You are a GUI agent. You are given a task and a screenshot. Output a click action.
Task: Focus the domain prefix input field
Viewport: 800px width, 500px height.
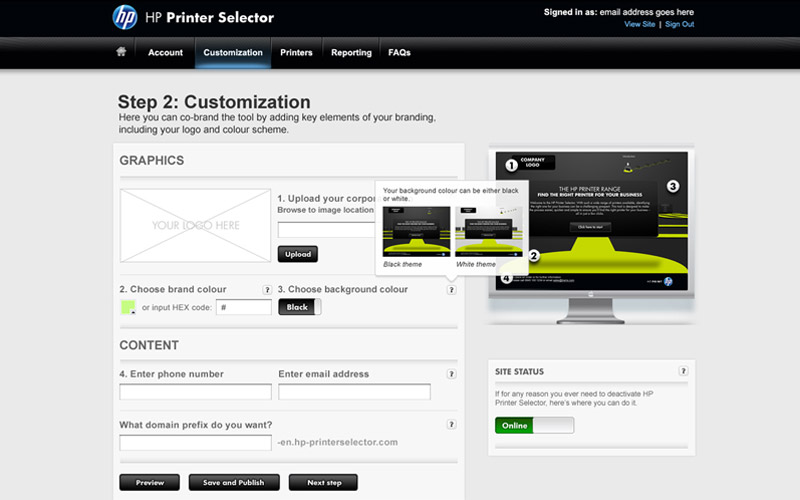[x=195, y=442]
